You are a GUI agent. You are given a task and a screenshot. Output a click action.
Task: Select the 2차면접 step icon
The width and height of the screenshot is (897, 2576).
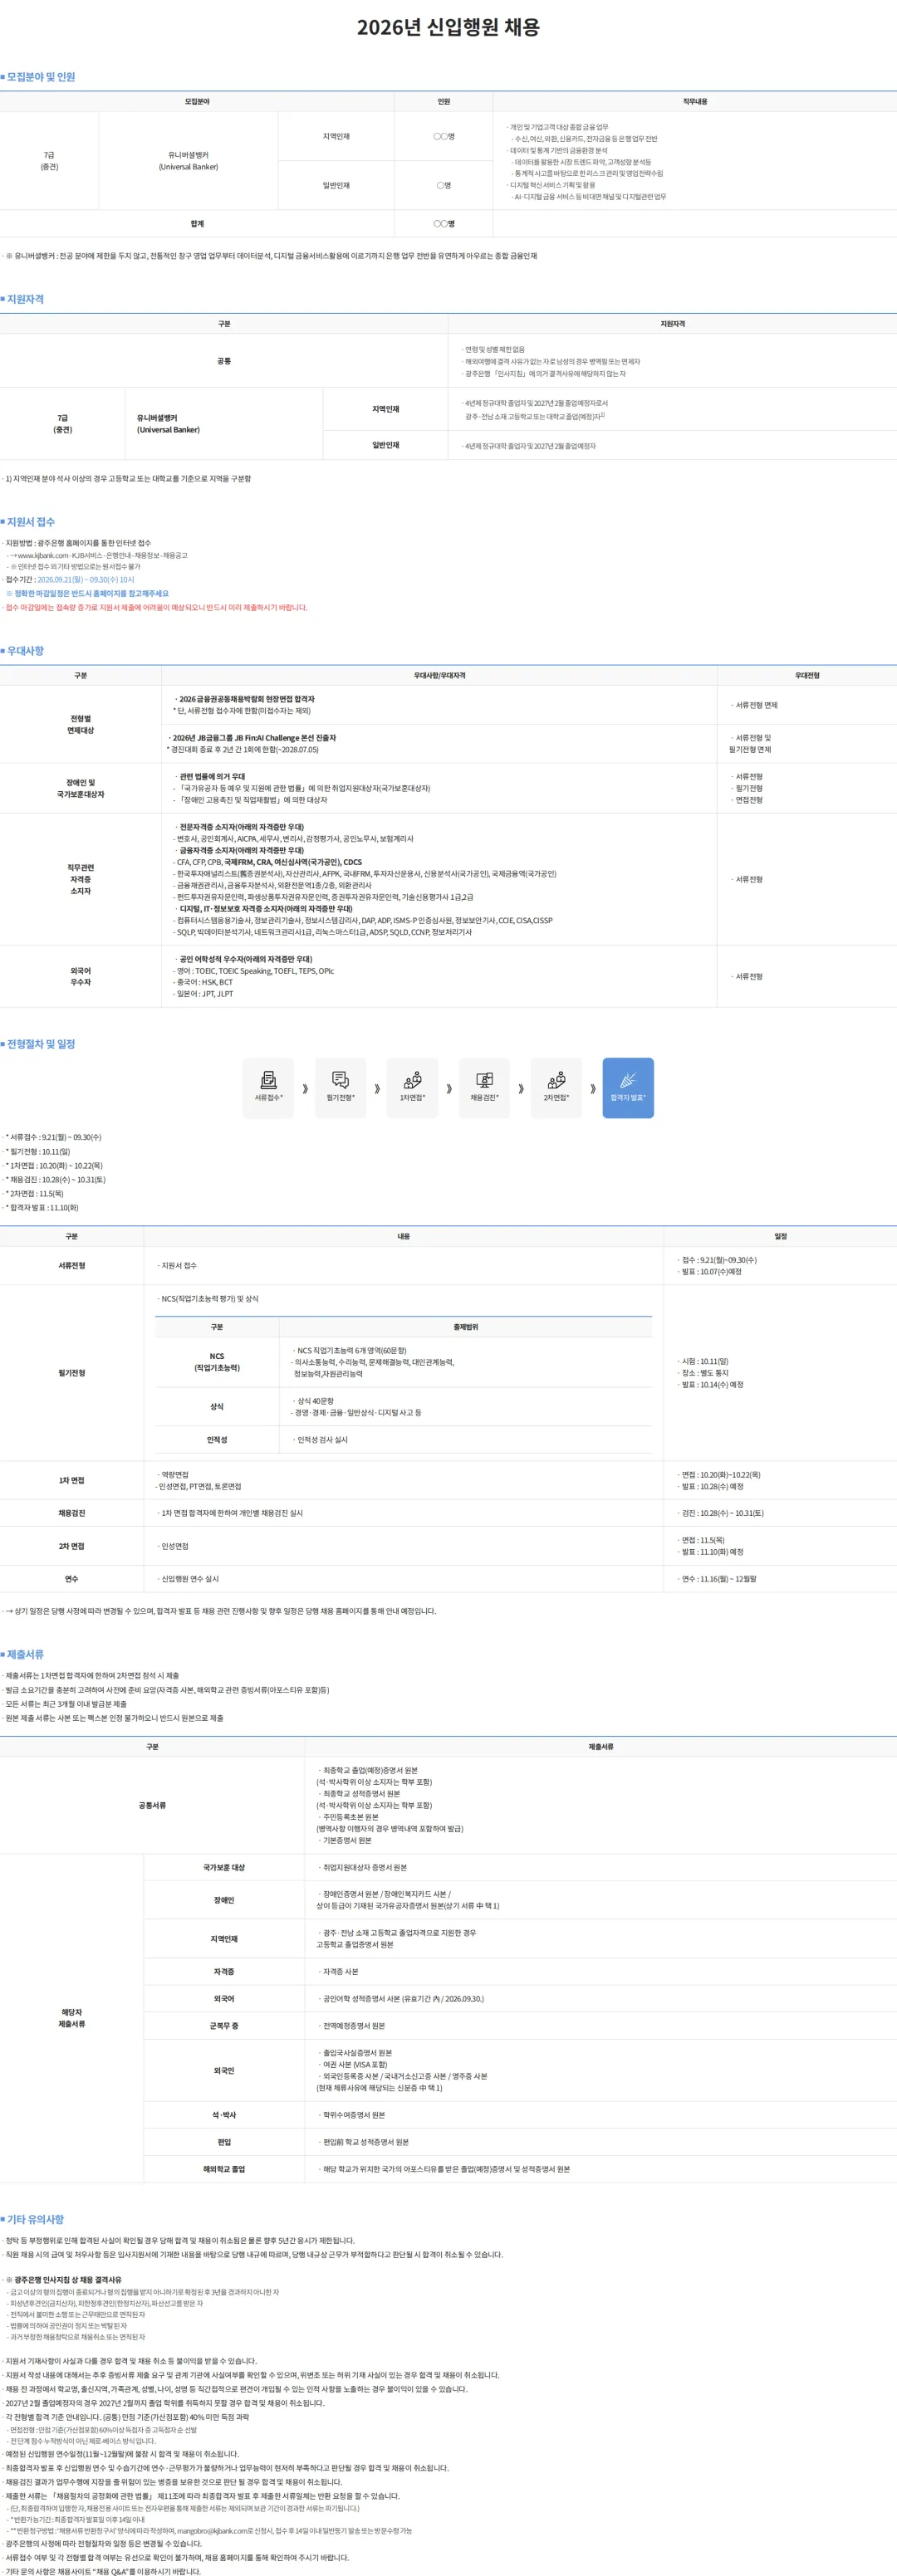556,1087
